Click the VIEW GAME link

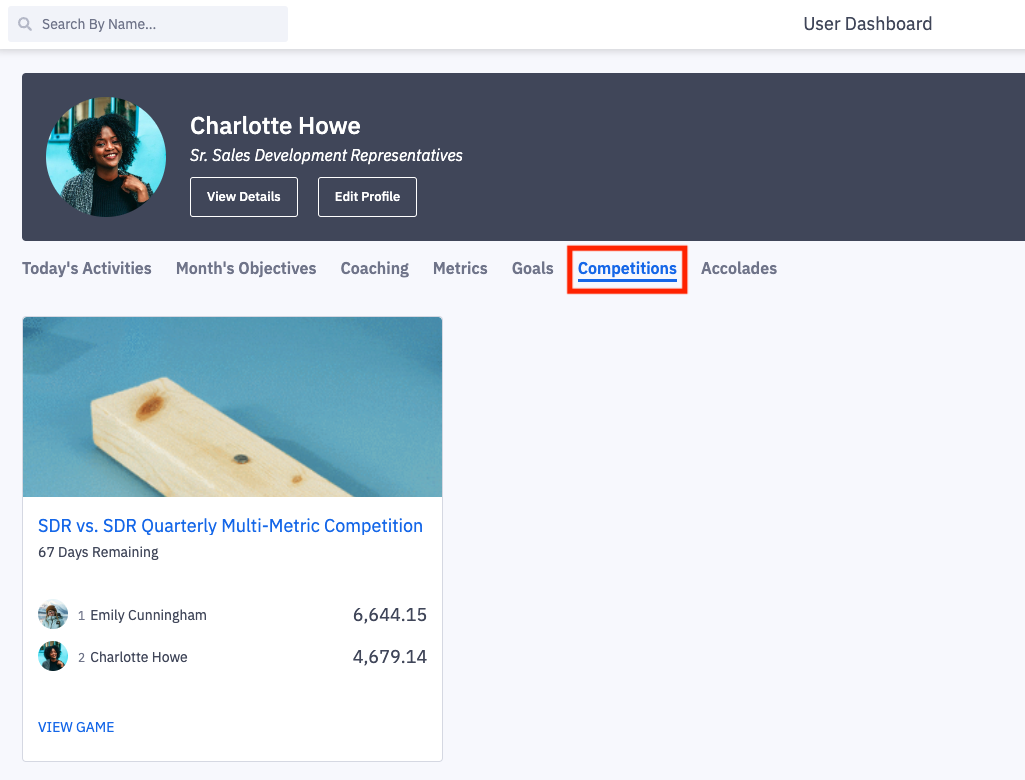76,727
